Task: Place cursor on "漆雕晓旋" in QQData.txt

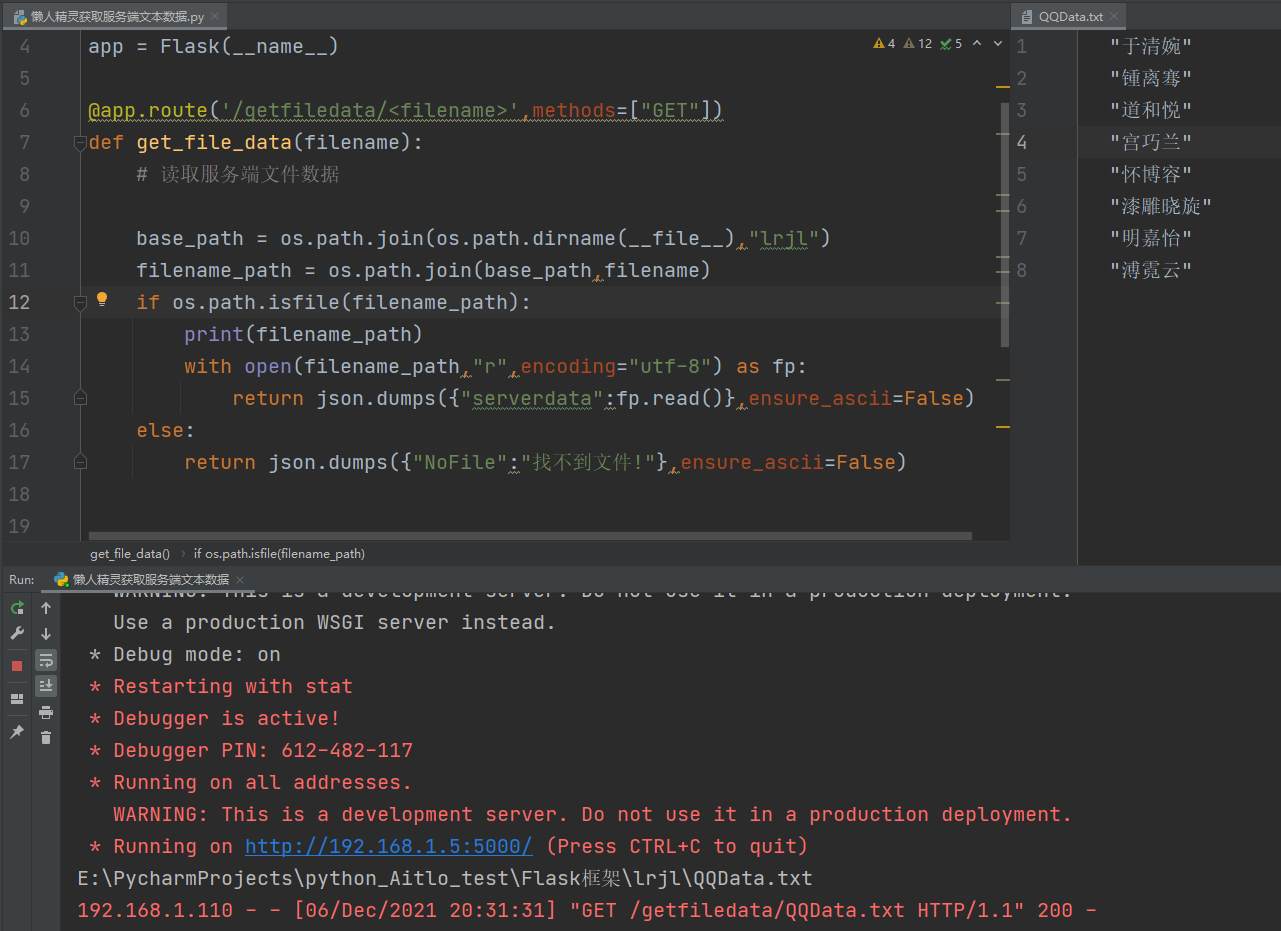Action: [x=1161, y=206]
